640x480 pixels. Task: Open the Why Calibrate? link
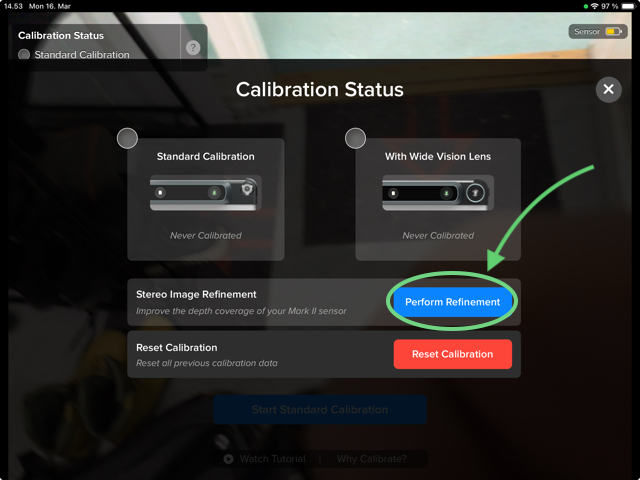[x=371, y=459]
